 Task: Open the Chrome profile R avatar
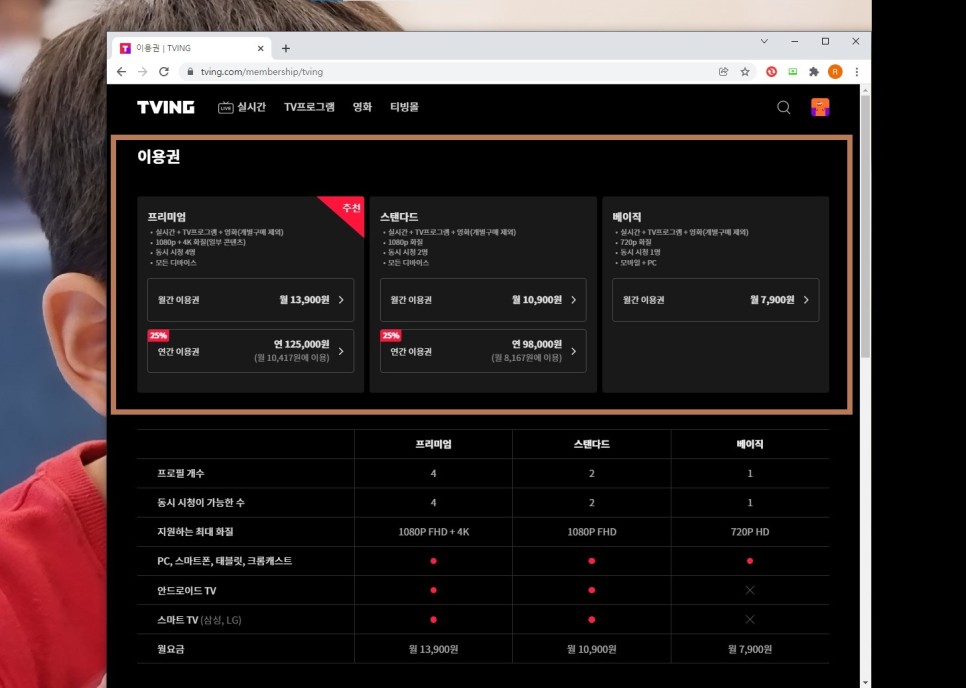(835, 71)
